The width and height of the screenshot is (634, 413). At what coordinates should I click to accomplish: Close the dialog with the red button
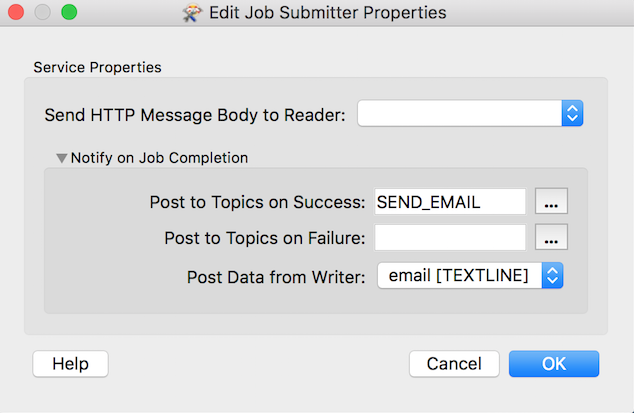point(16,12)
